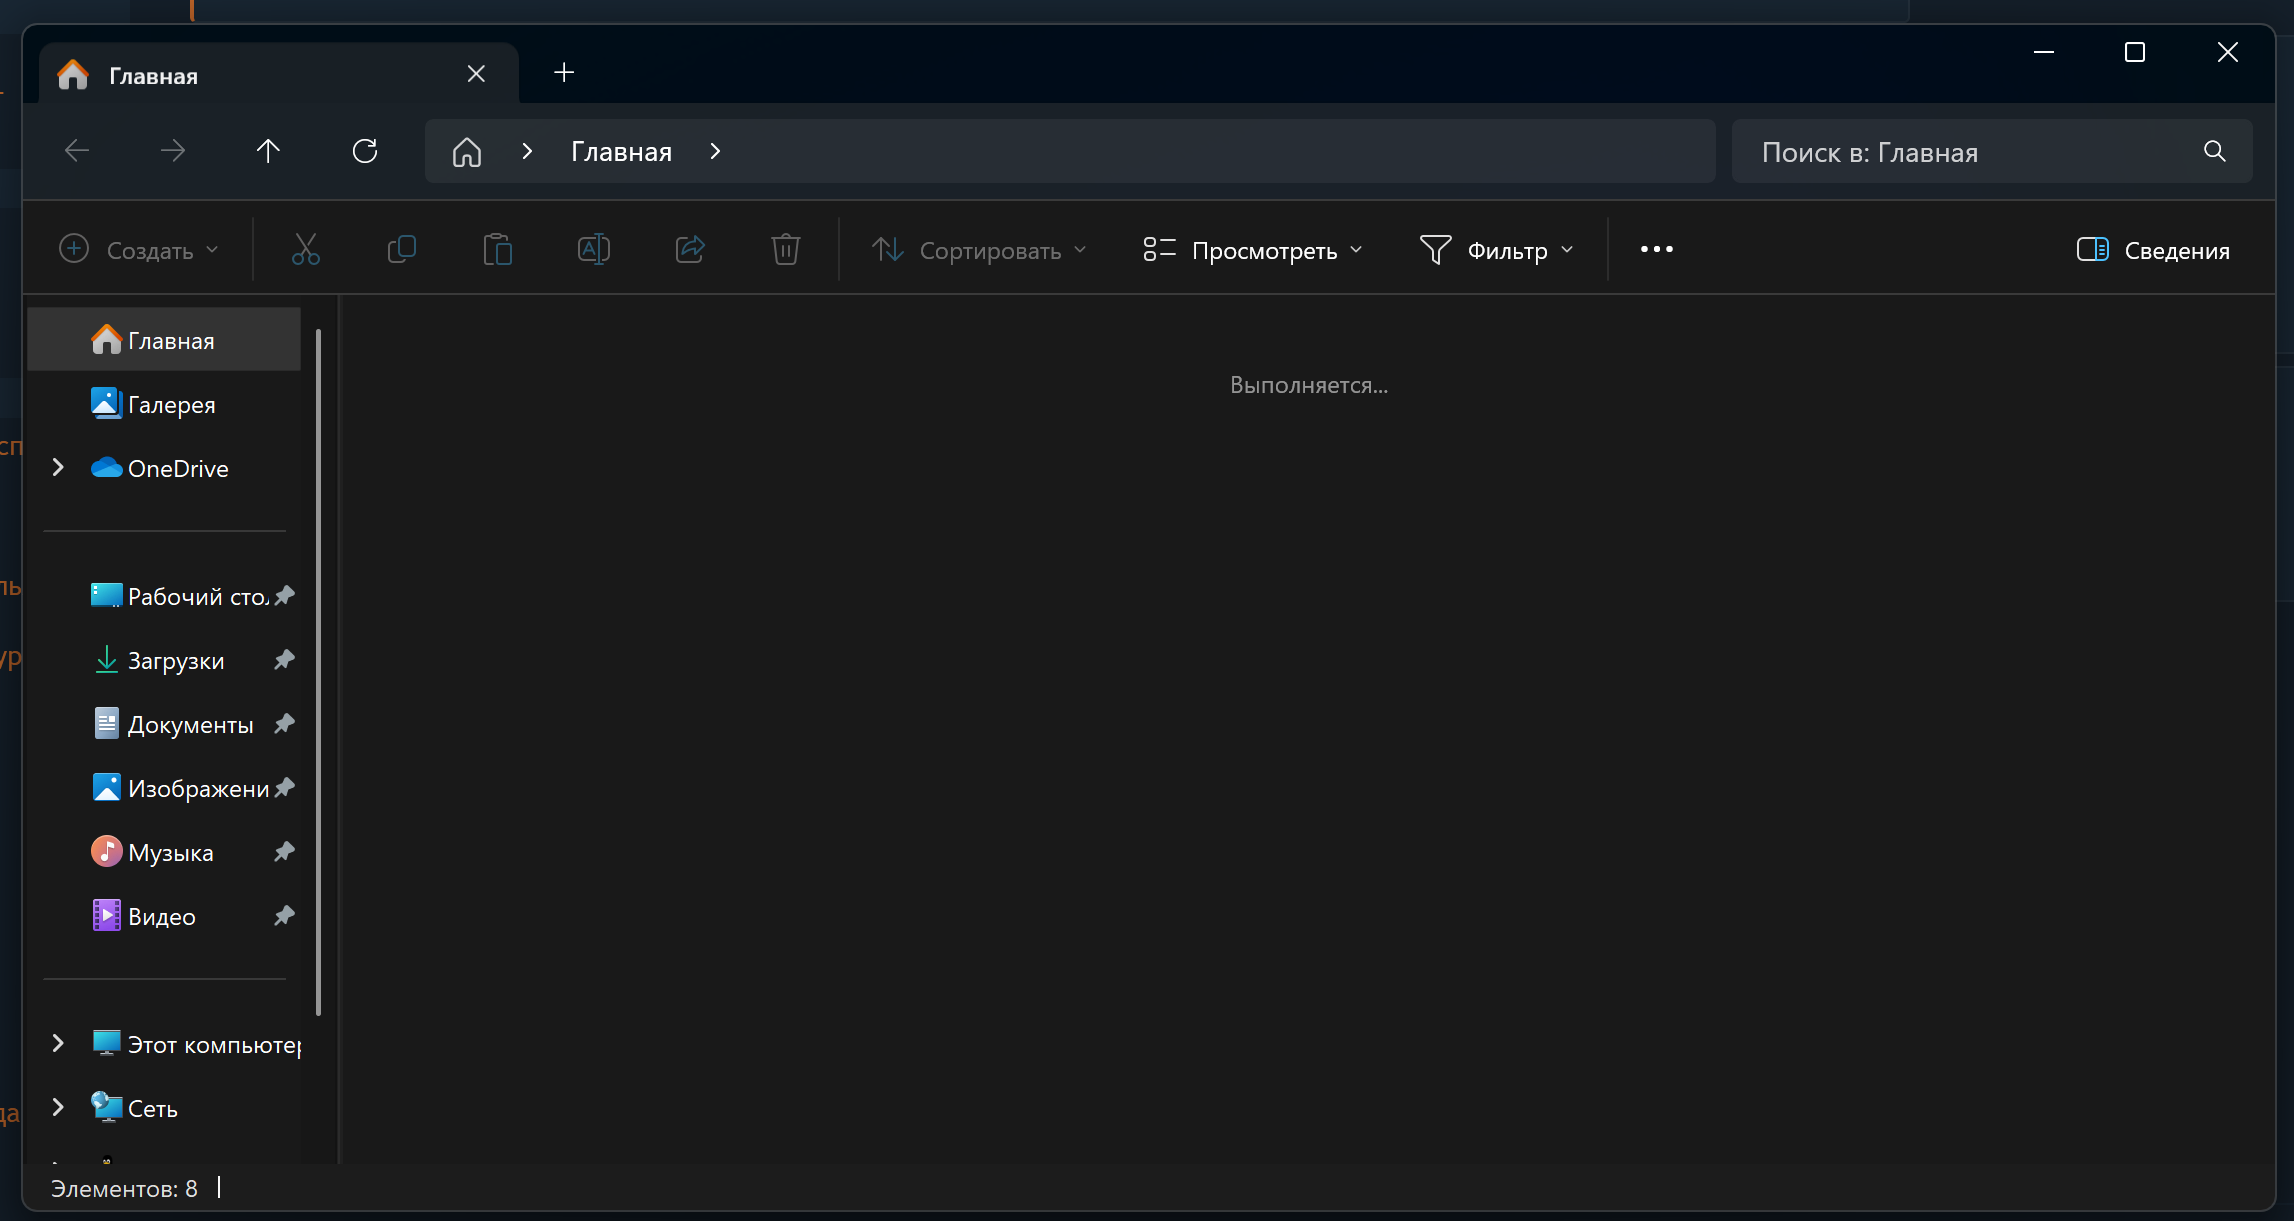Click the Copy icon in toolbar
The height and width of the screenshot is (1221, 2294).
point(401,249)
